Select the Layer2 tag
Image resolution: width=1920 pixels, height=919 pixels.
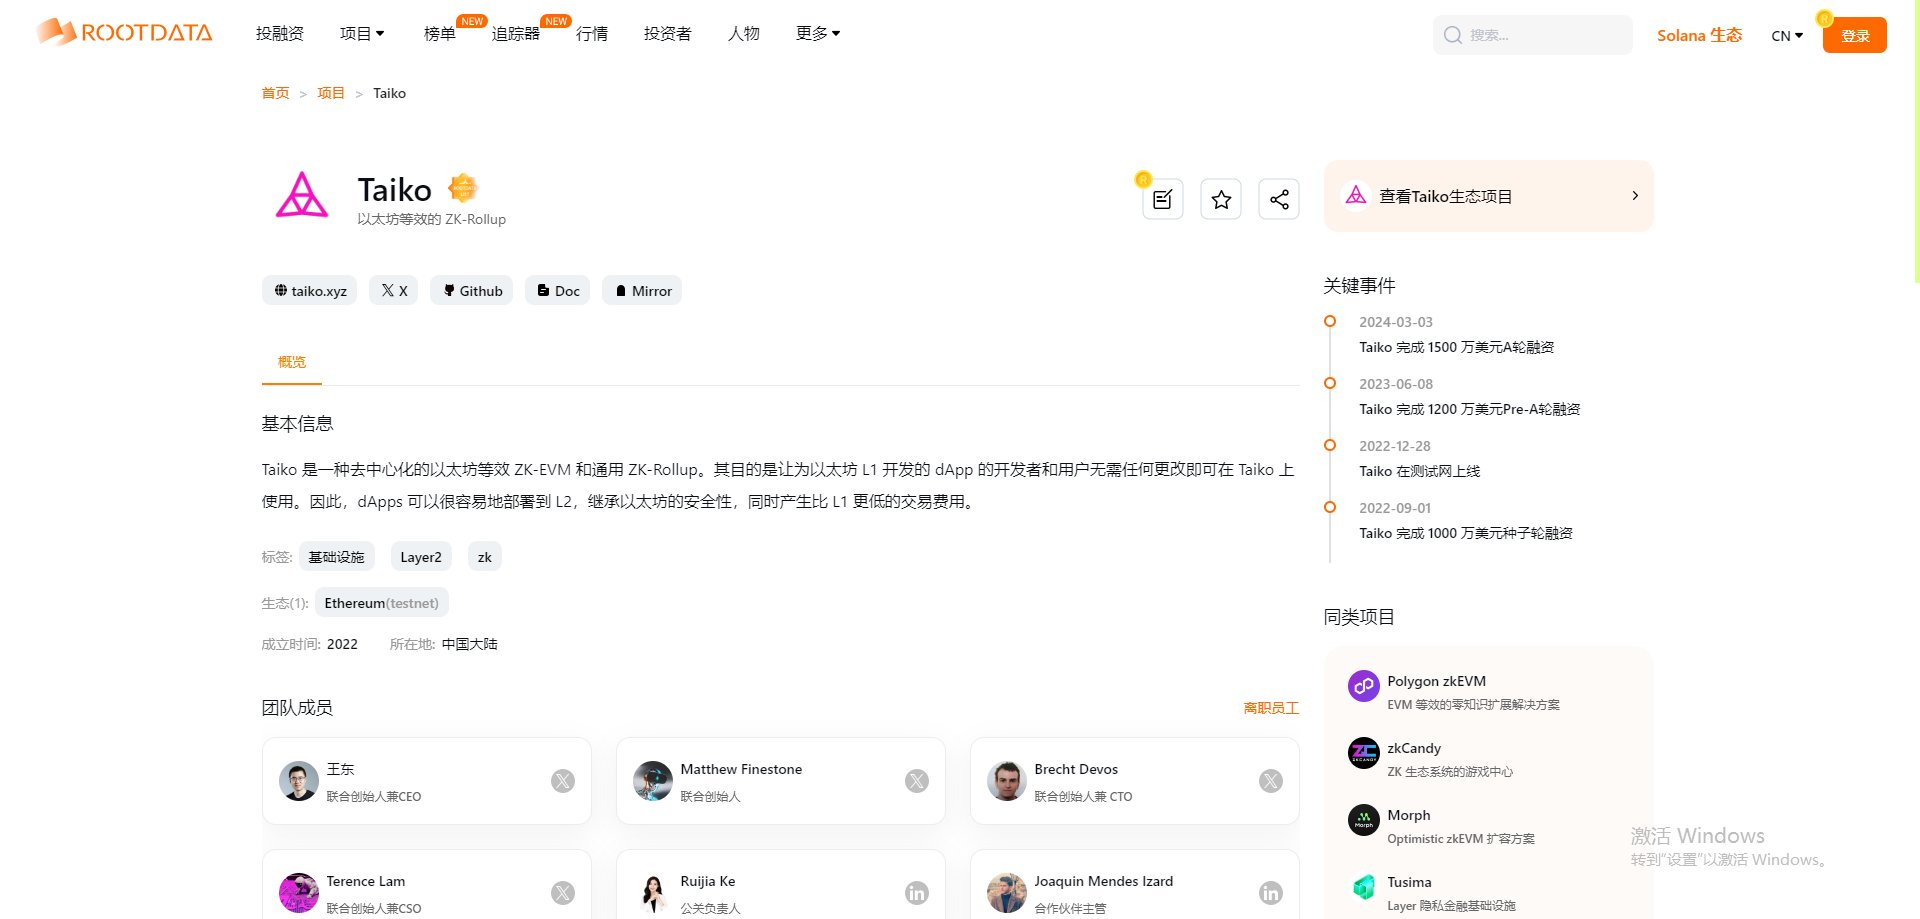421,557
